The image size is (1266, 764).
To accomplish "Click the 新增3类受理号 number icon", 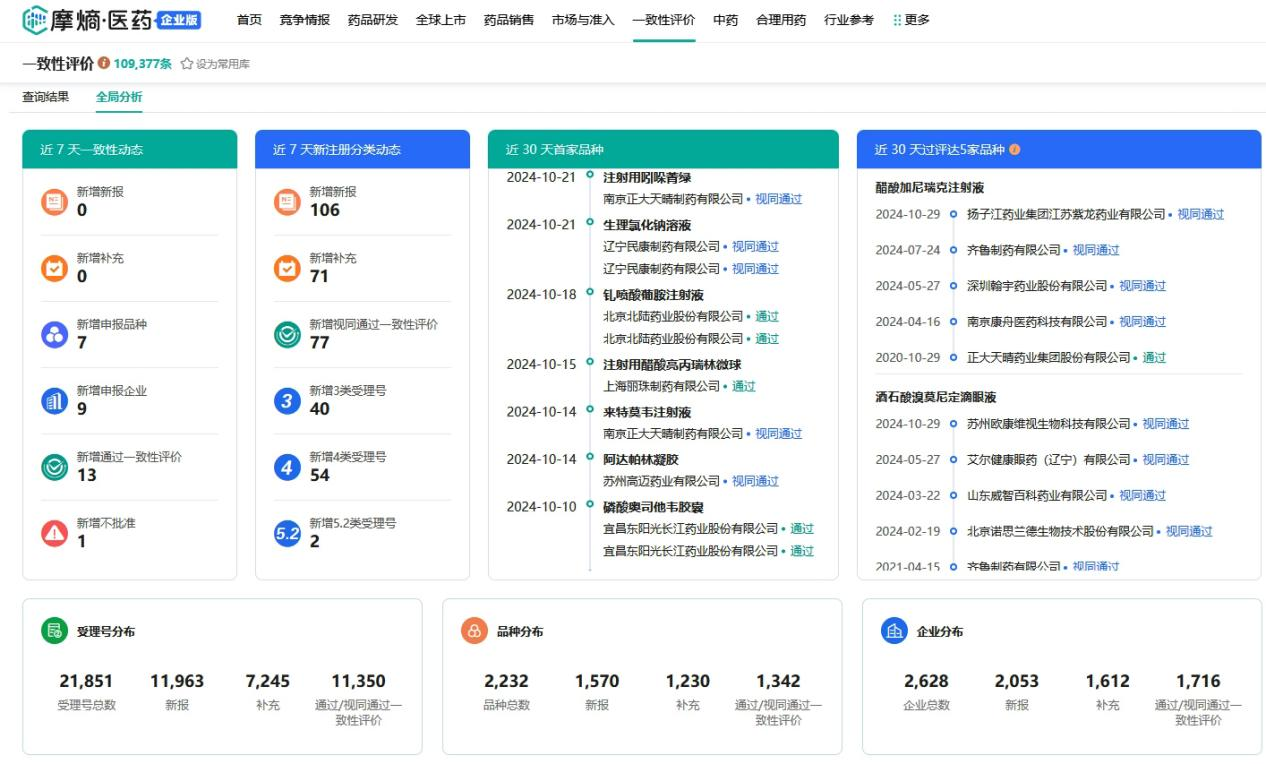I will tap(287, 401).
